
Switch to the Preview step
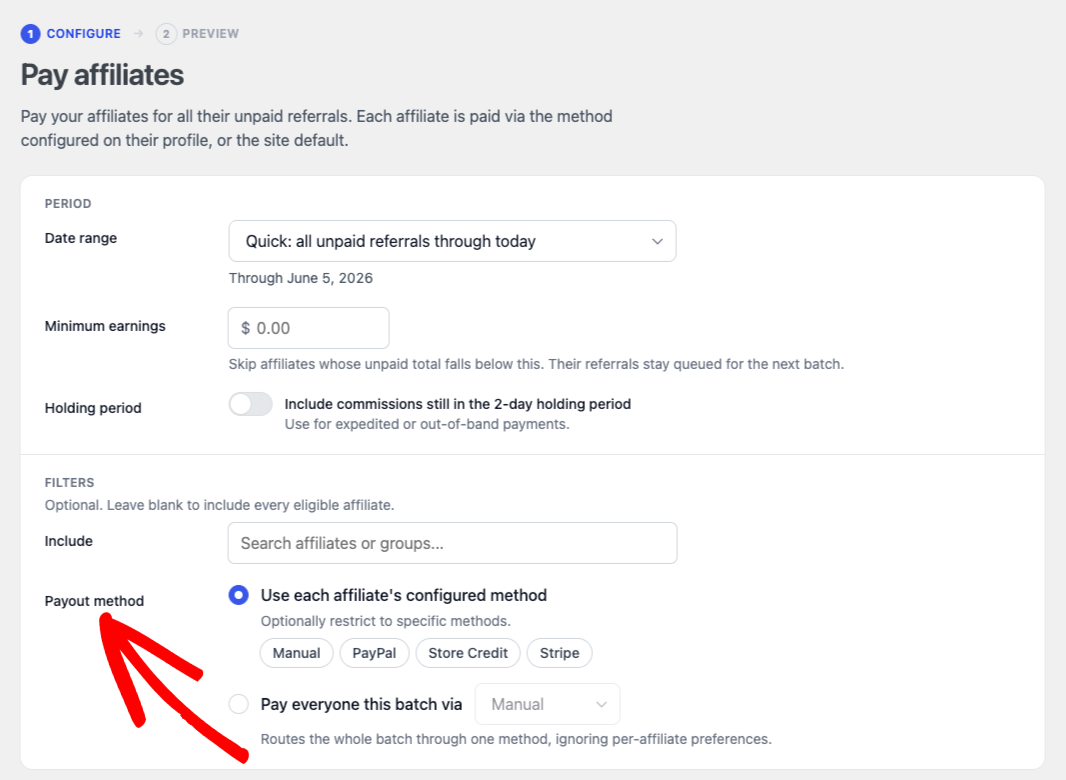[x=211, y=34]
